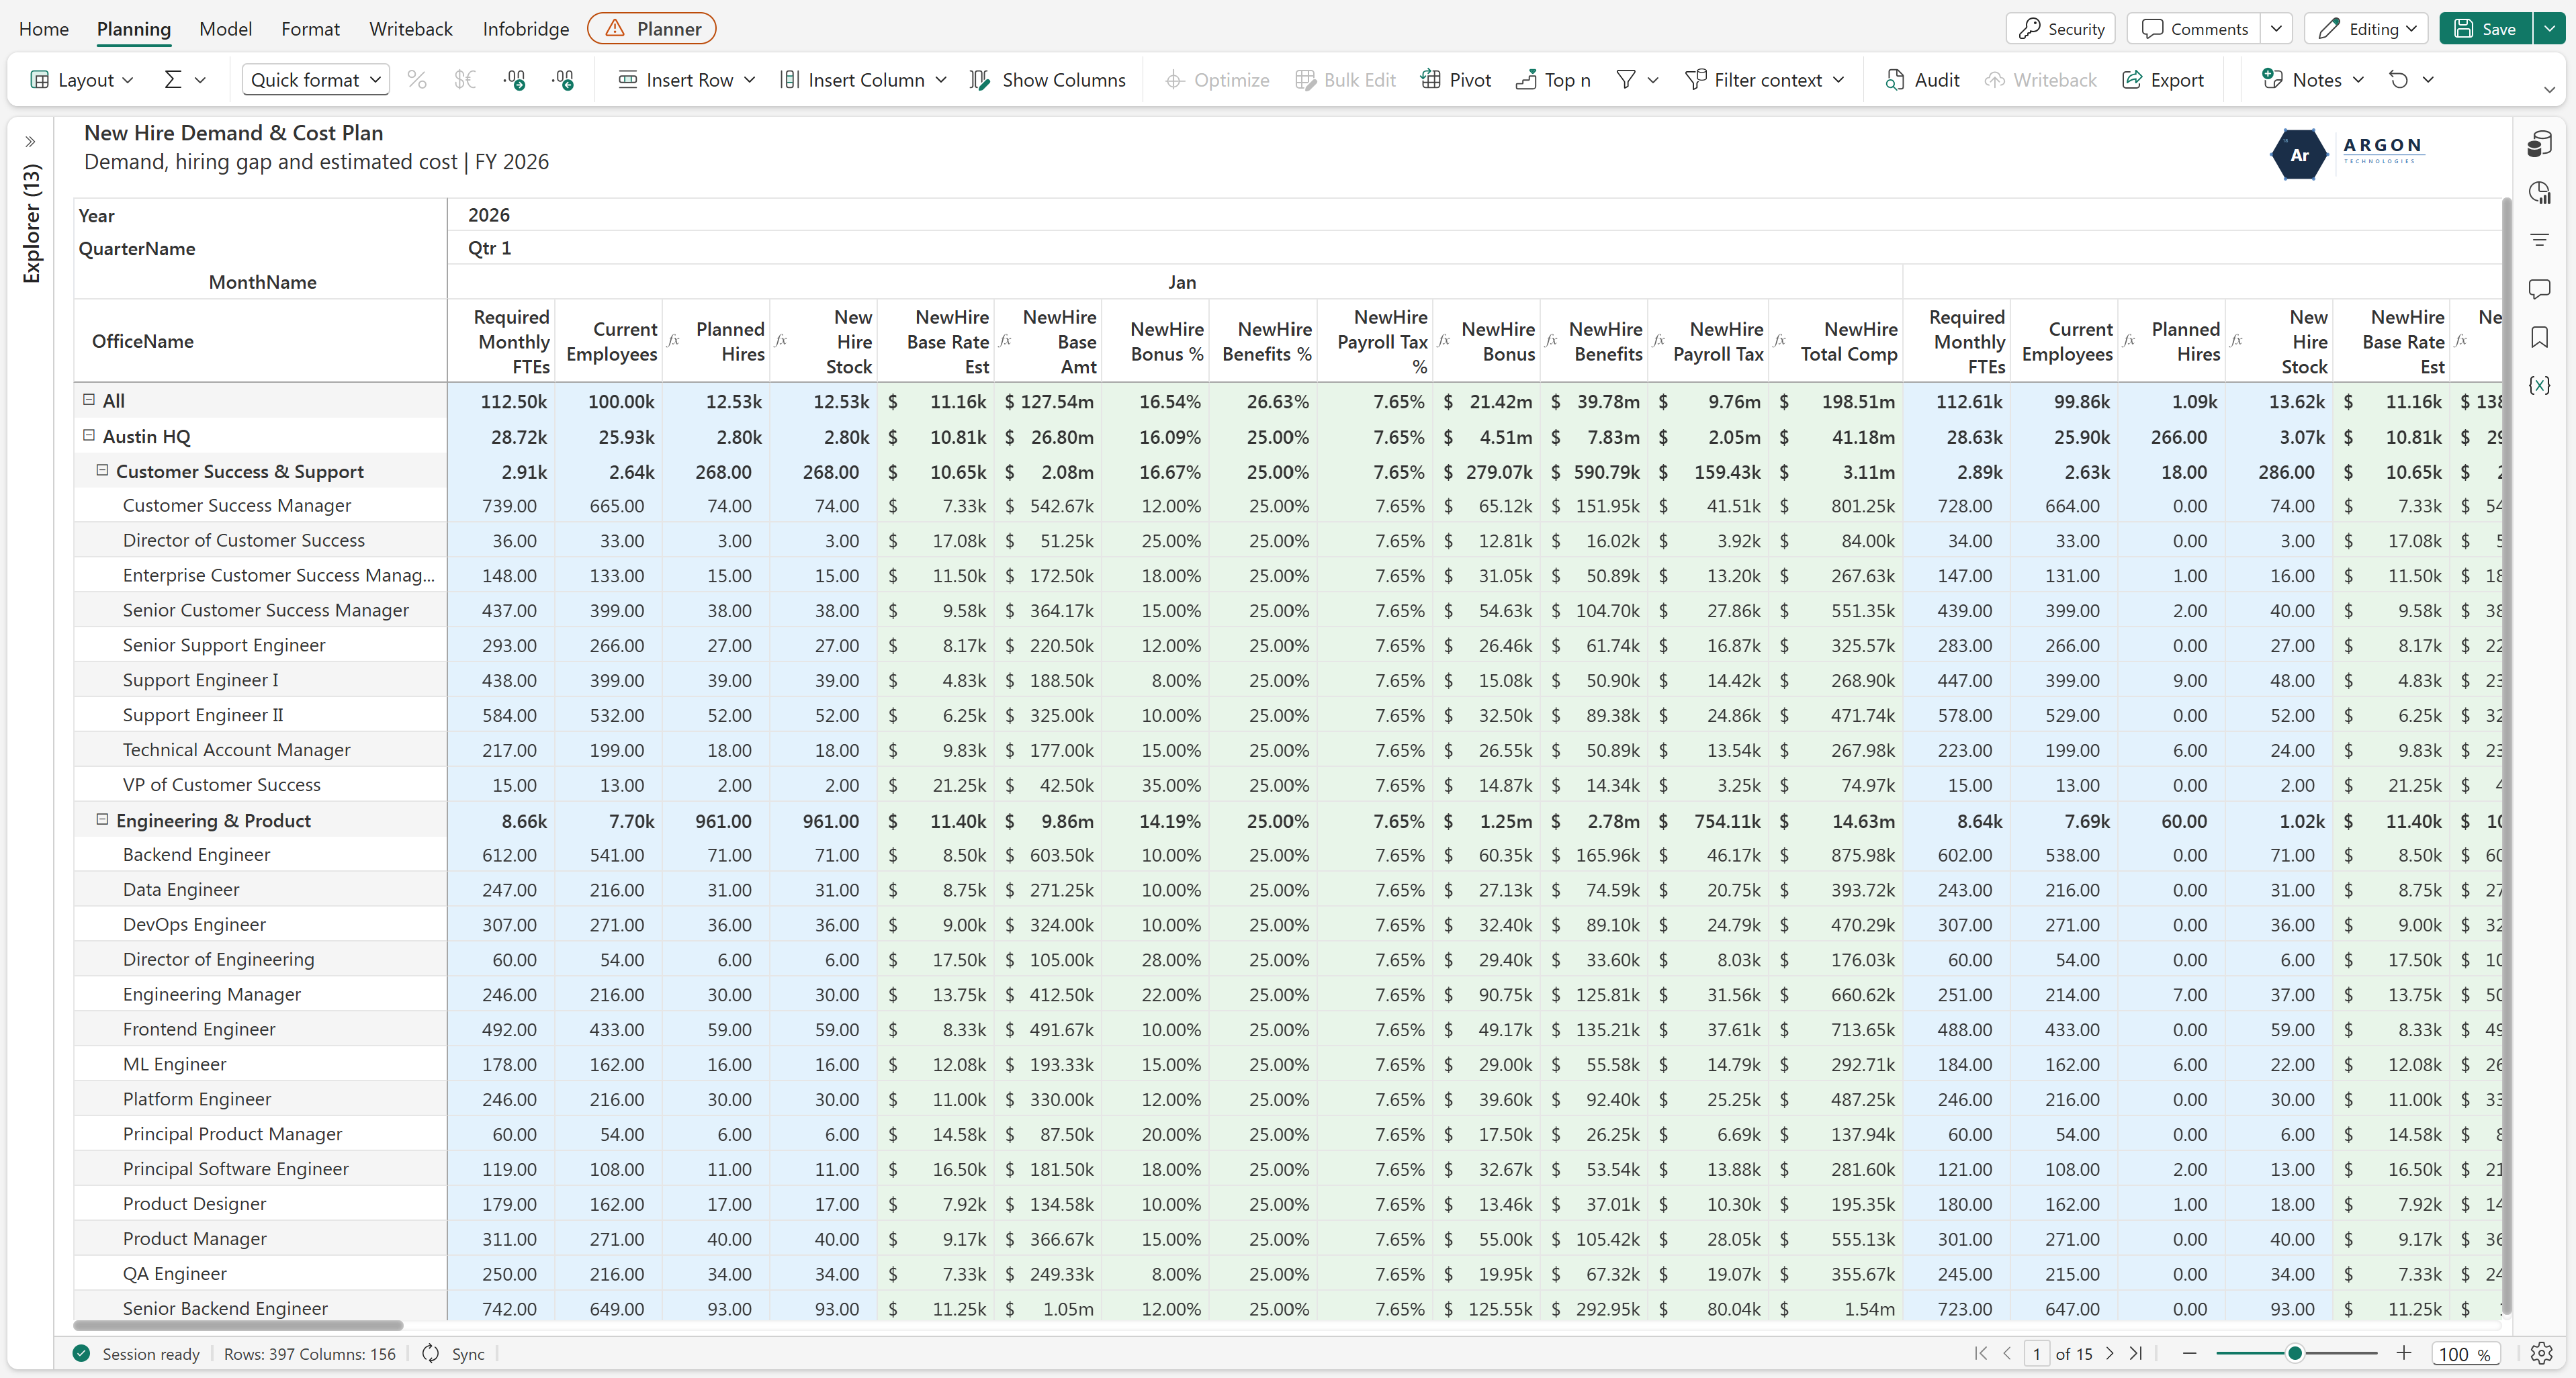Viewport: 2576px width, 1378px height.
Task: Select the VP of Customer Success row
Action: 260,785
